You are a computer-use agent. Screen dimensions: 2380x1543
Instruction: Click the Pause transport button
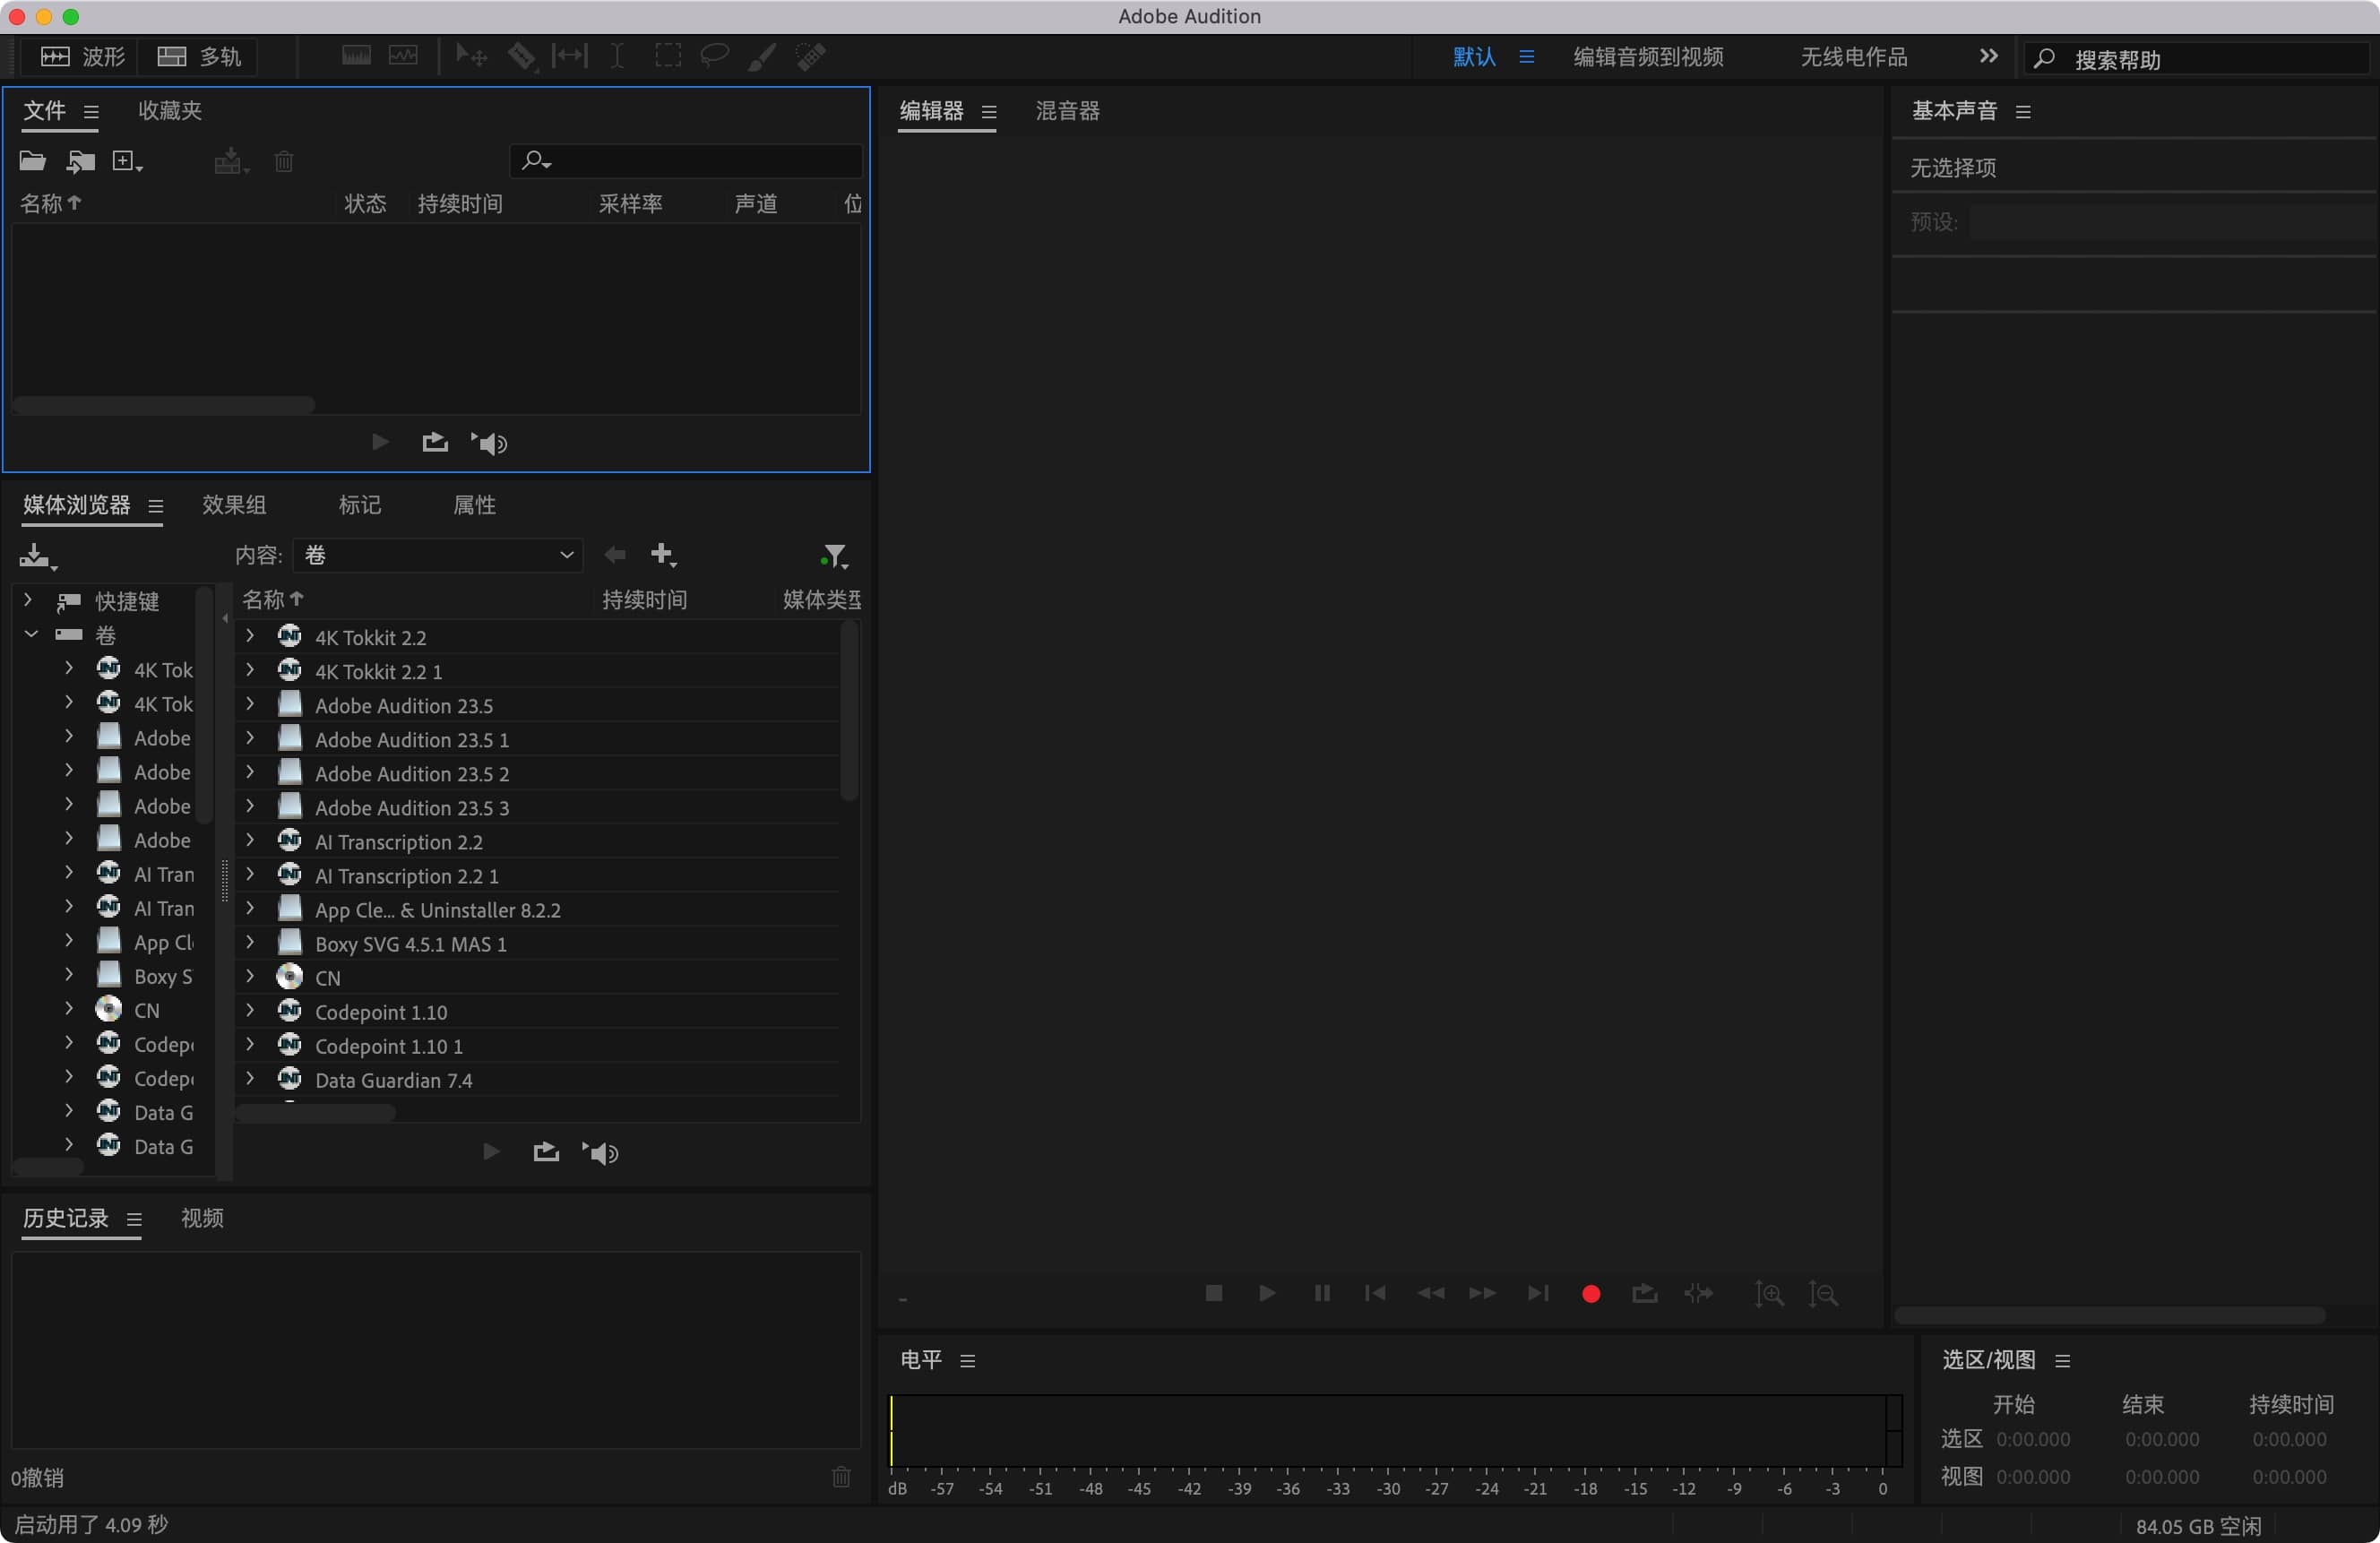pyautogui.click(x=1322, y=1294)
